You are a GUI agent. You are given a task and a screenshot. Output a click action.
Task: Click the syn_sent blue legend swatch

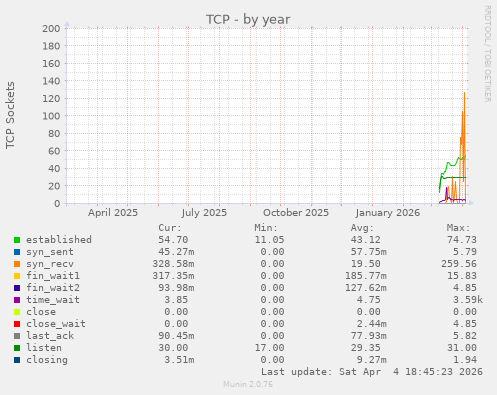(17, 252)
